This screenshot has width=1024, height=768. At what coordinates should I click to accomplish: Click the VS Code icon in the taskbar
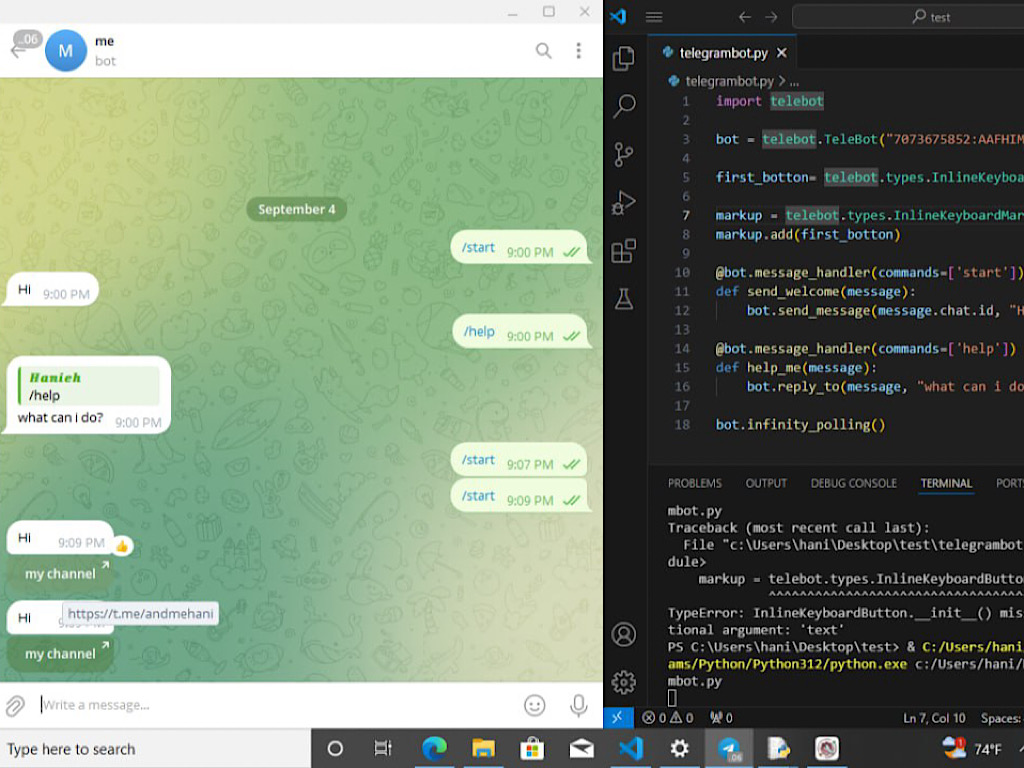pos(630,748)
